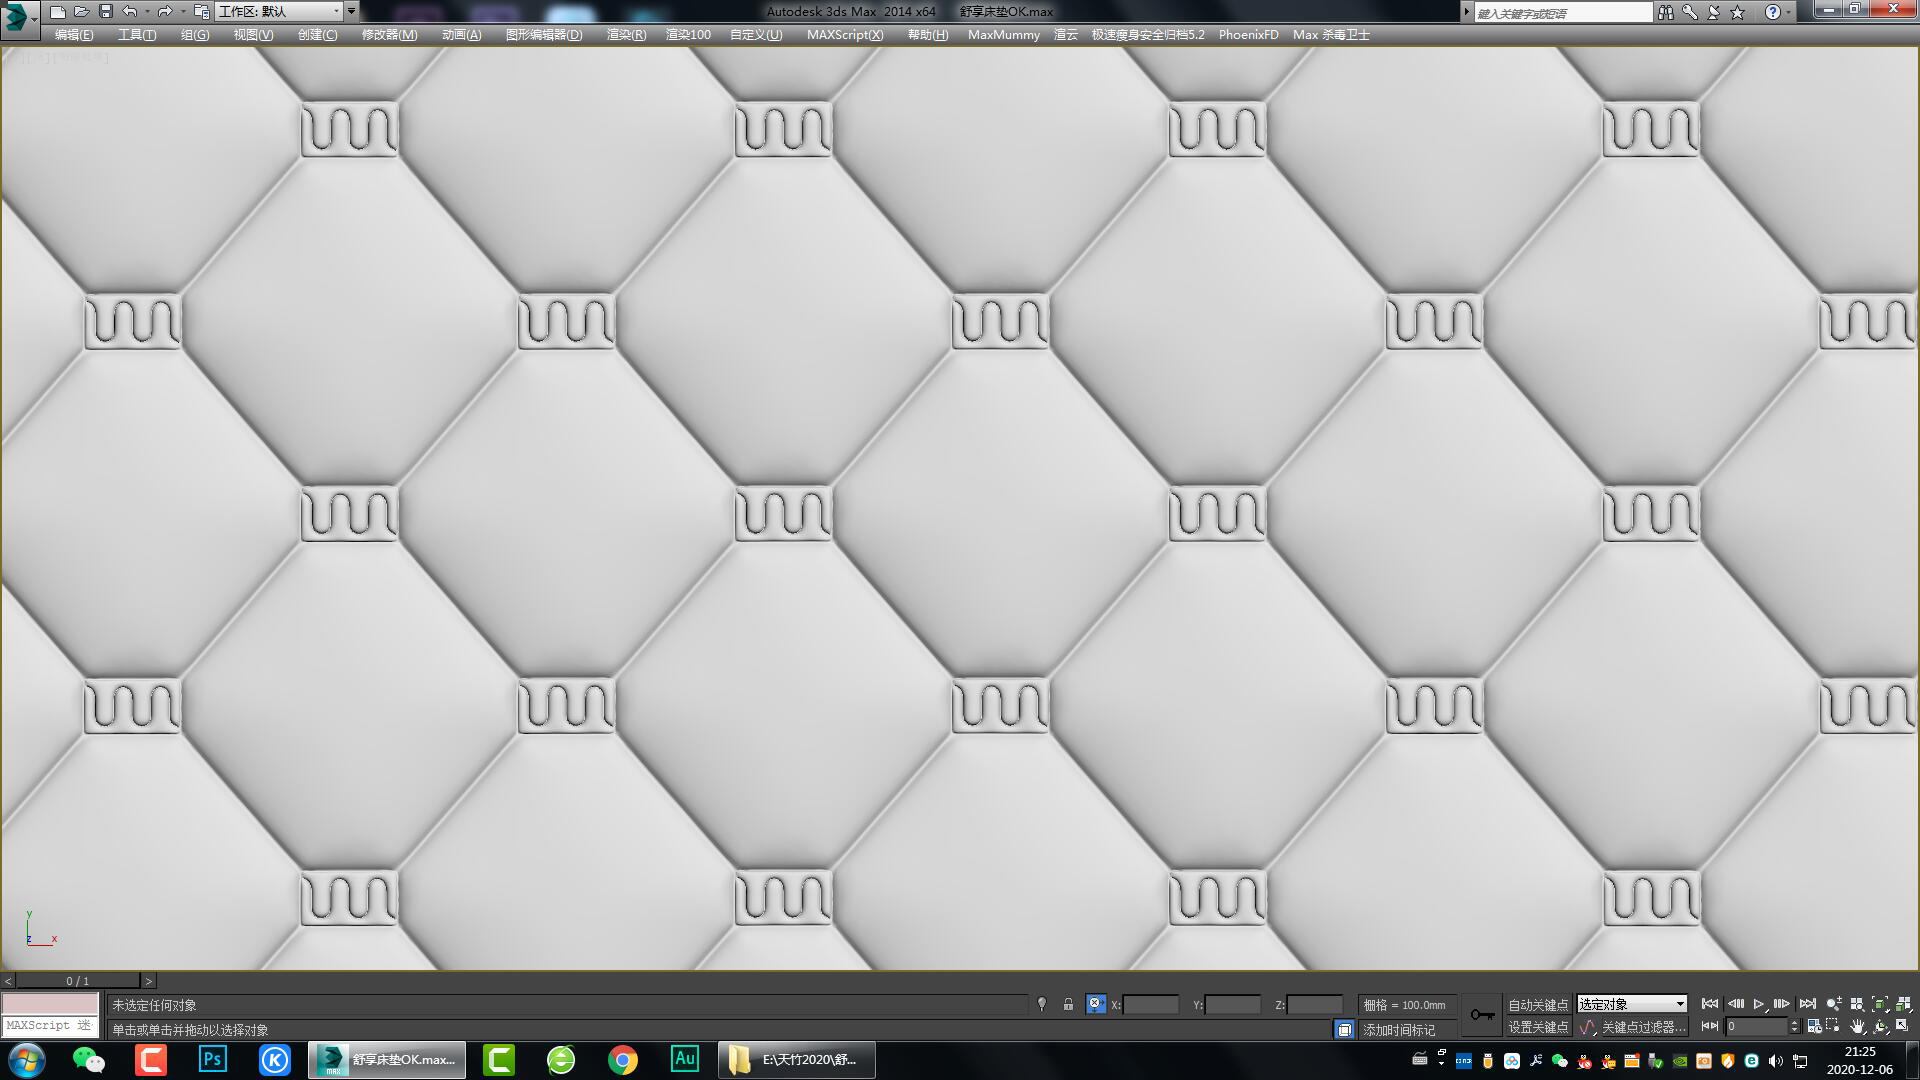Click the pink MAXScript listener color box
The image size is (1920, 1080).
[x=50, y=1004]
